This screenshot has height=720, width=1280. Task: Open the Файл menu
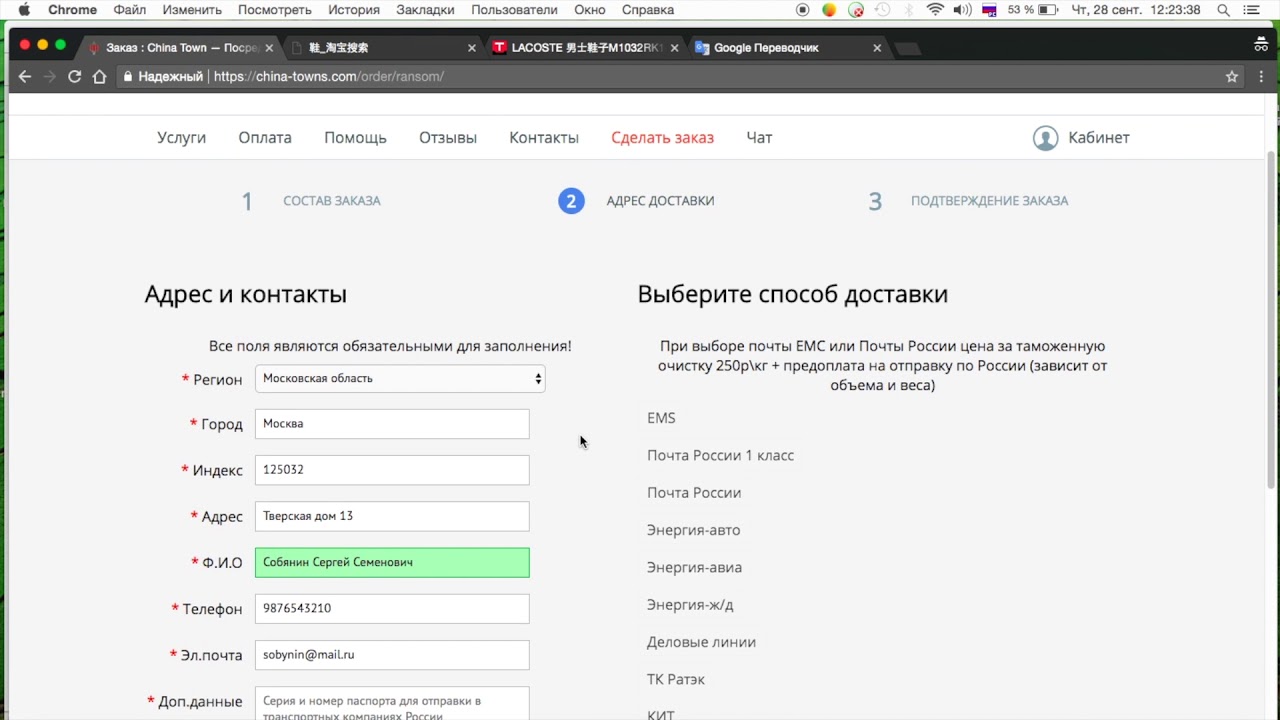coord(130,10)
